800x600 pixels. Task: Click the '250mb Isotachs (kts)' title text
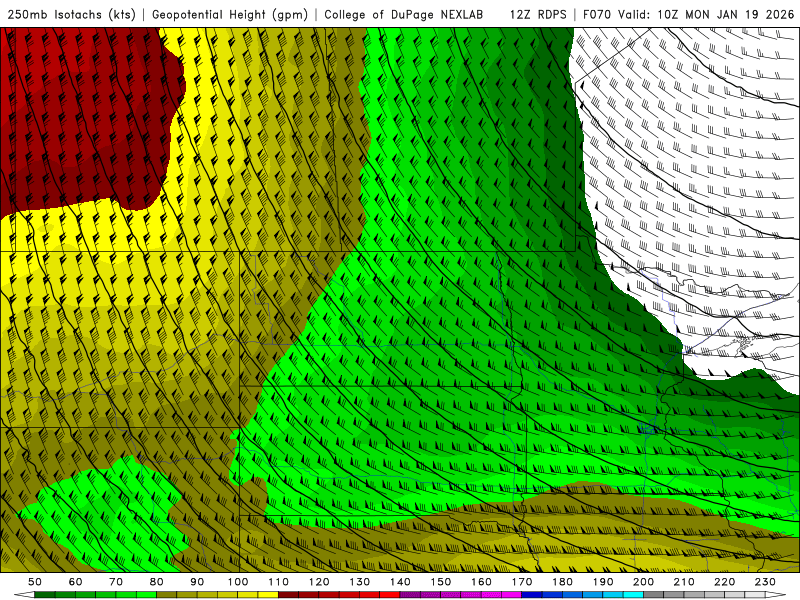point(71,15)
